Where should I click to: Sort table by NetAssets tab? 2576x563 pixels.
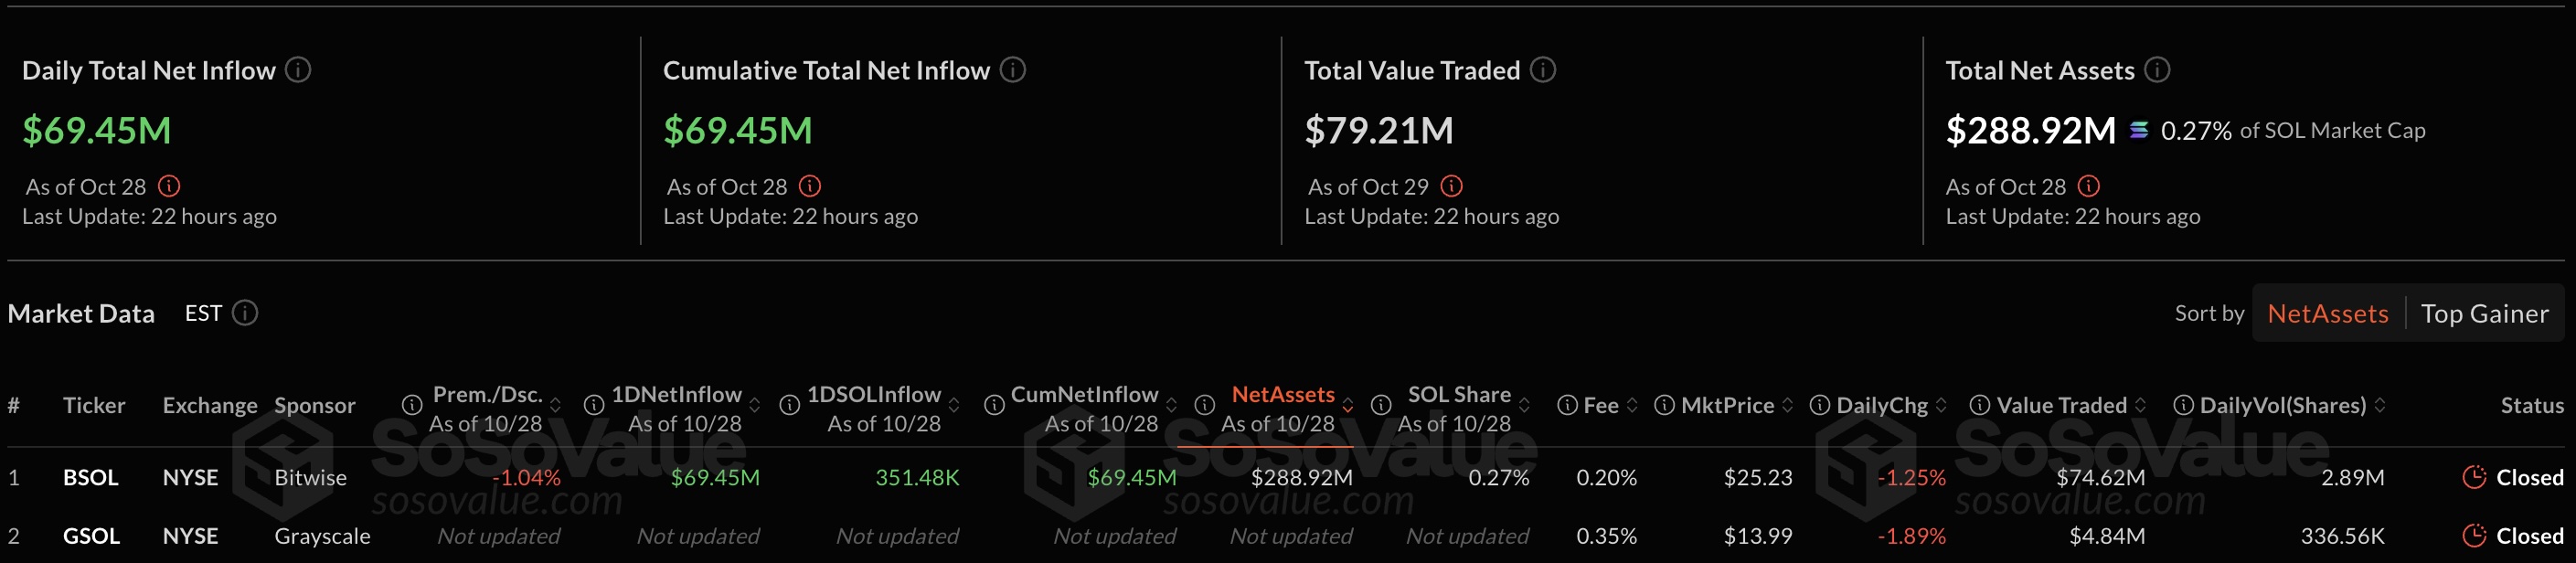tap(2327, 314)
